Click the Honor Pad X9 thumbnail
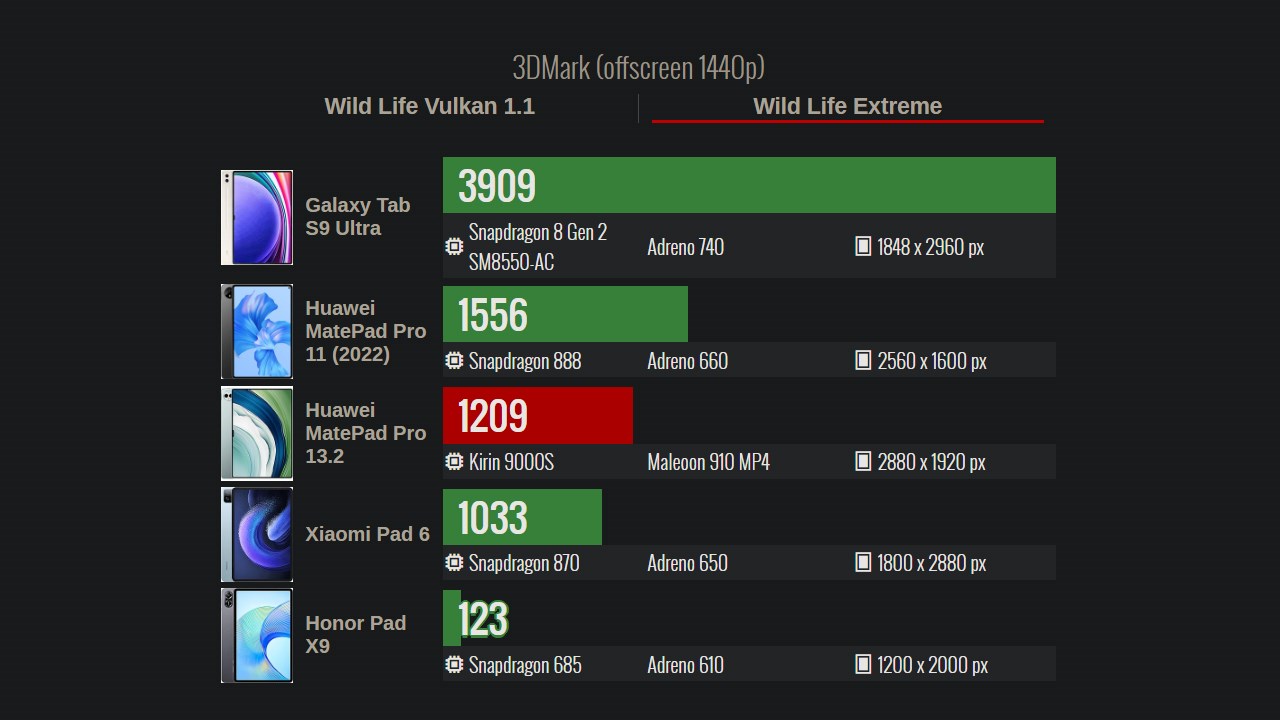 point(257,635)
